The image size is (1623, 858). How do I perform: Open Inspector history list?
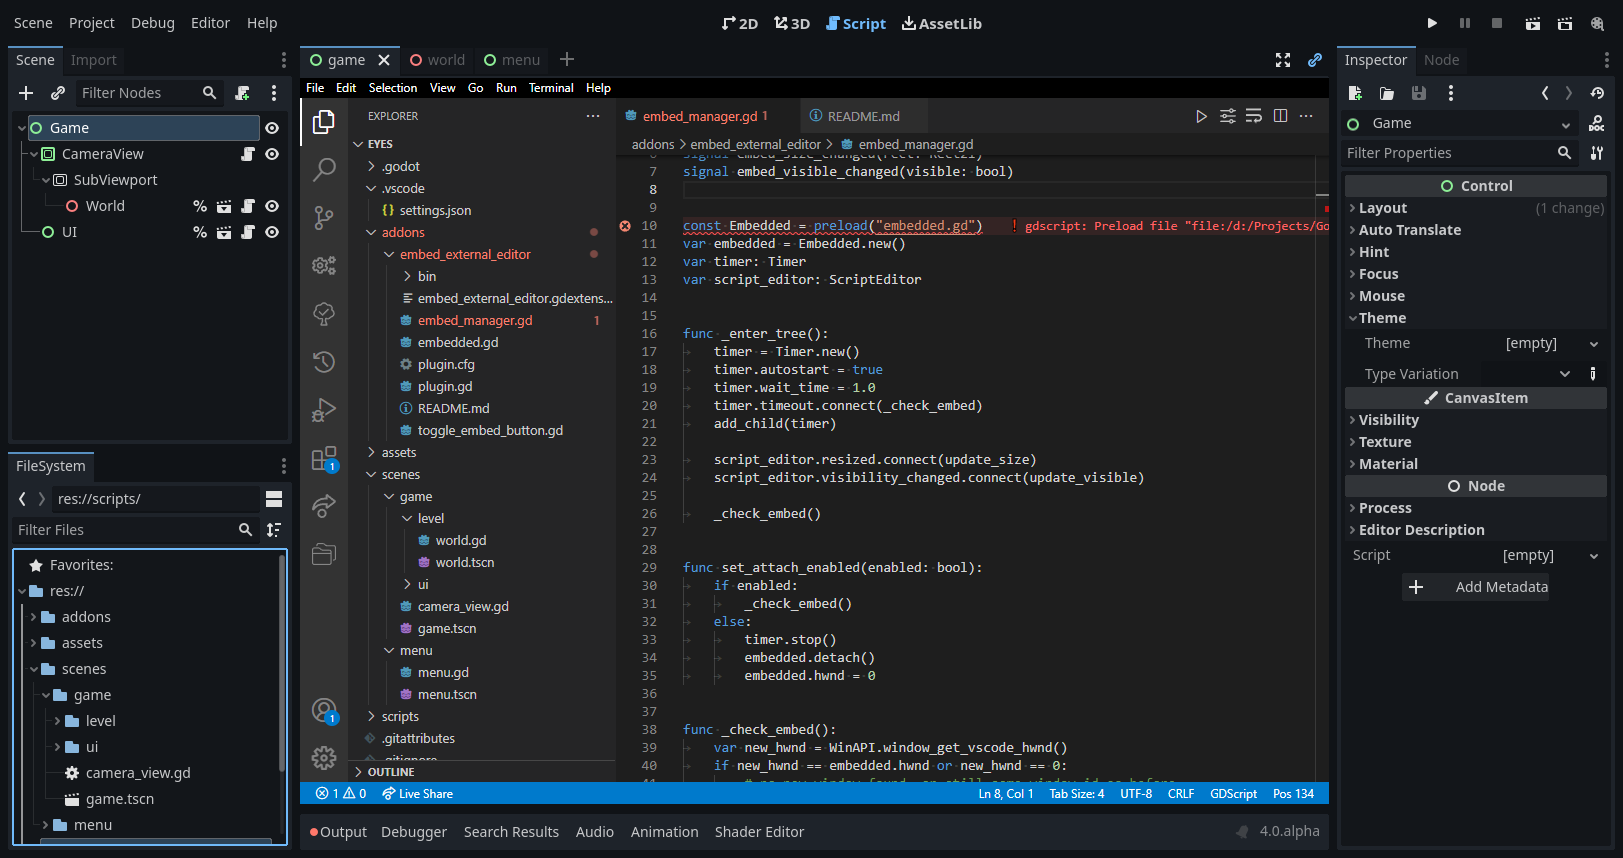(x=1597, y=93)
